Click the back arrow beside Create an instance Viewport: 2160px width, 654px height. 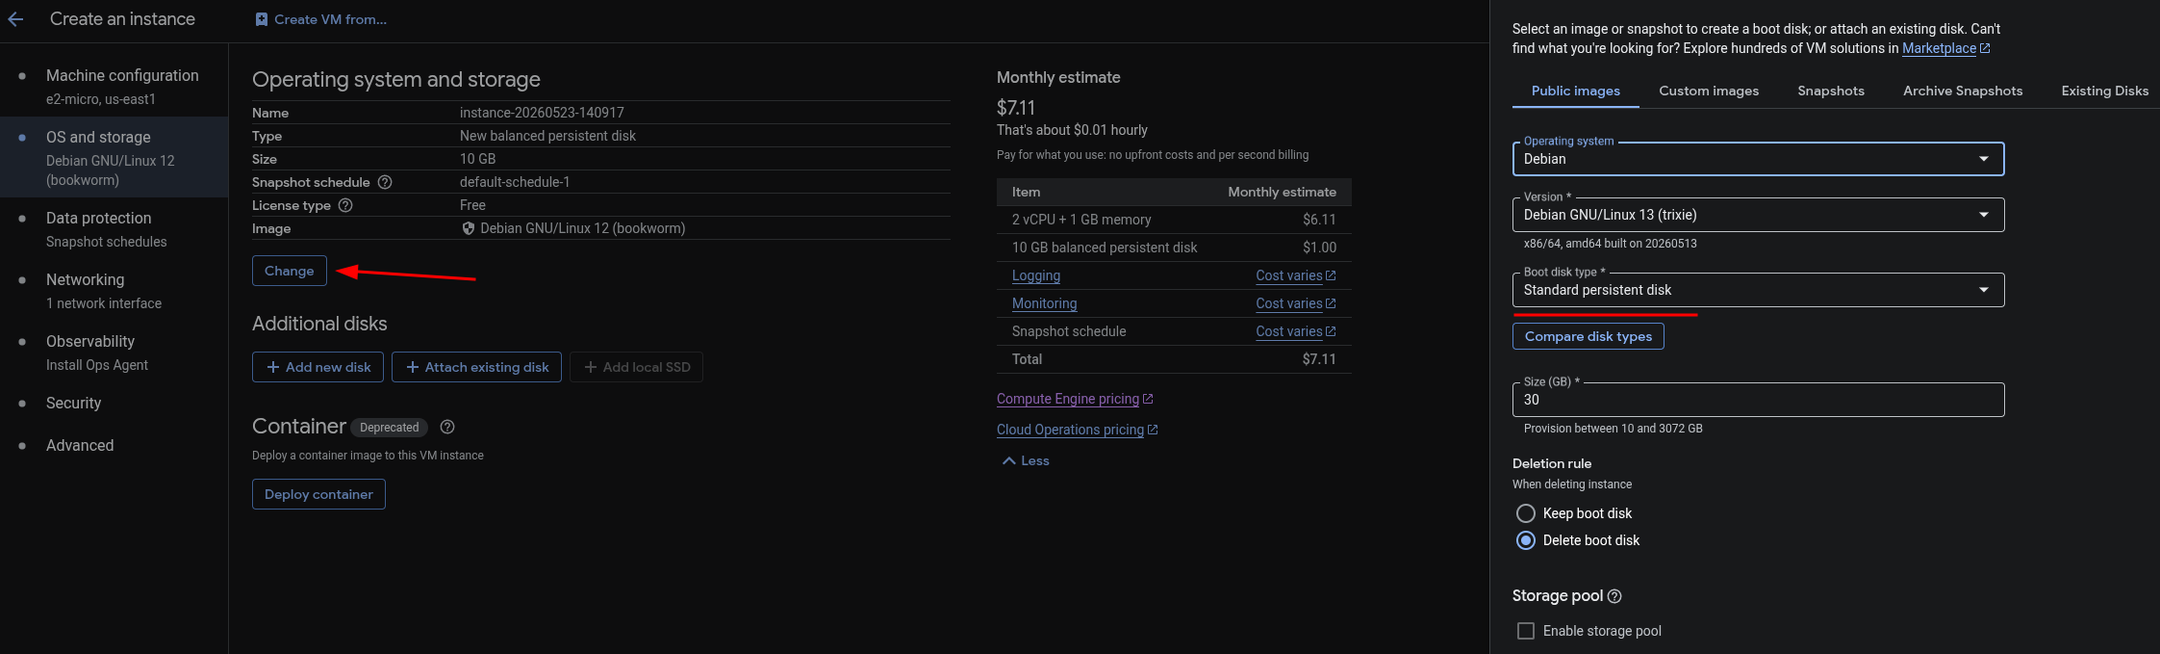[15, 19]
